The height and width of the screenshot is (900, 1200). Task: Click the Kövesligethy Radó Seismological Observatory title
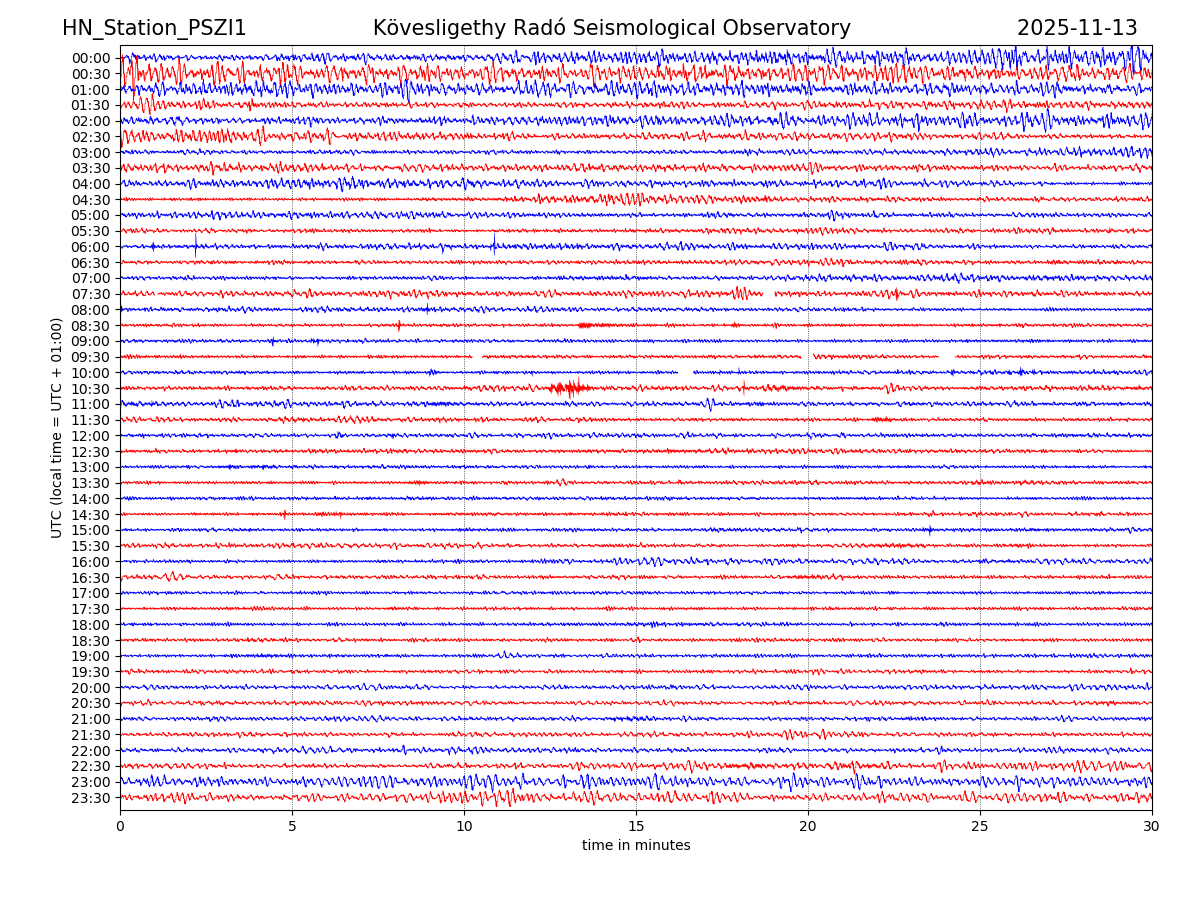pos(611,29)
